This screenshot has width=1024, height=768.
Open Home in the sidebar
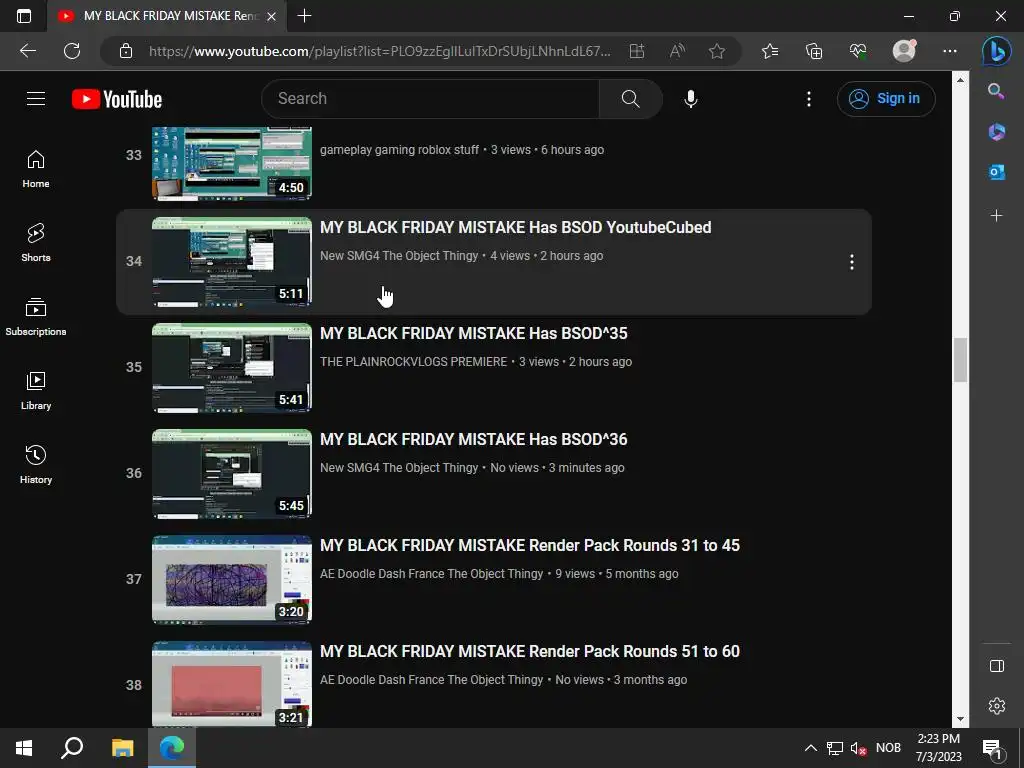pyautogui.click(x=36, y=169)
